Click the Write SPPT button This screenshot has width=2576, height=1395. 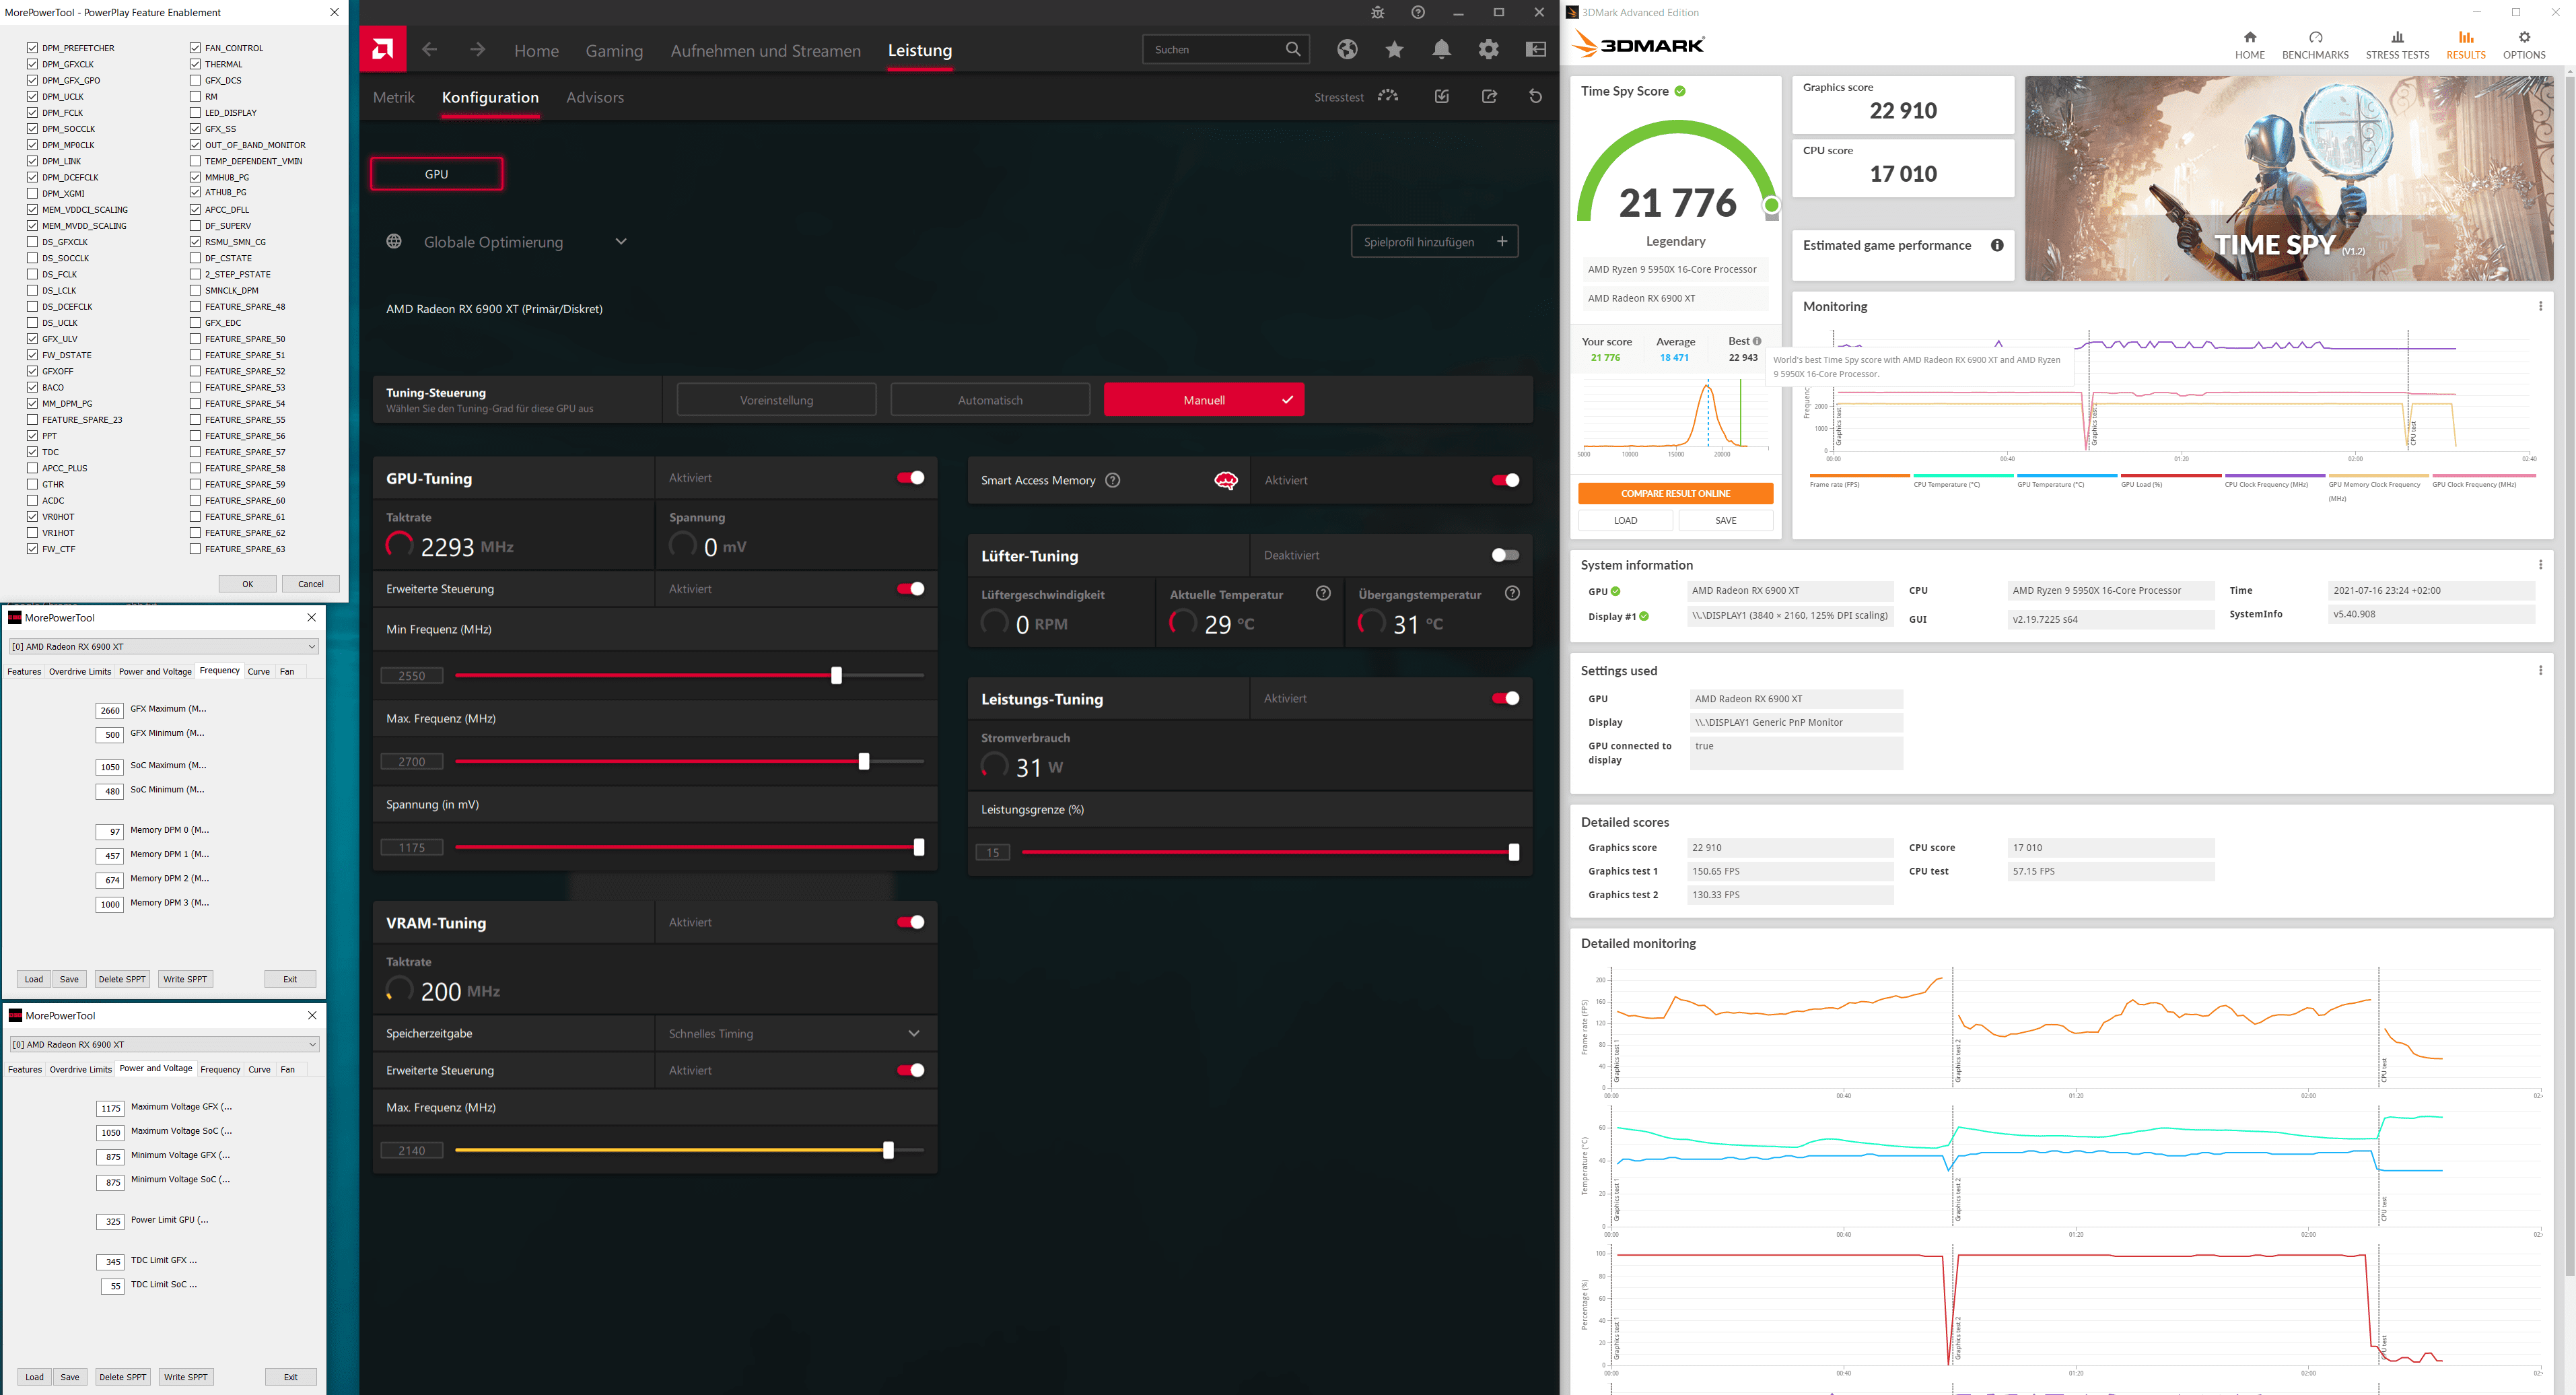pos(185,979)
